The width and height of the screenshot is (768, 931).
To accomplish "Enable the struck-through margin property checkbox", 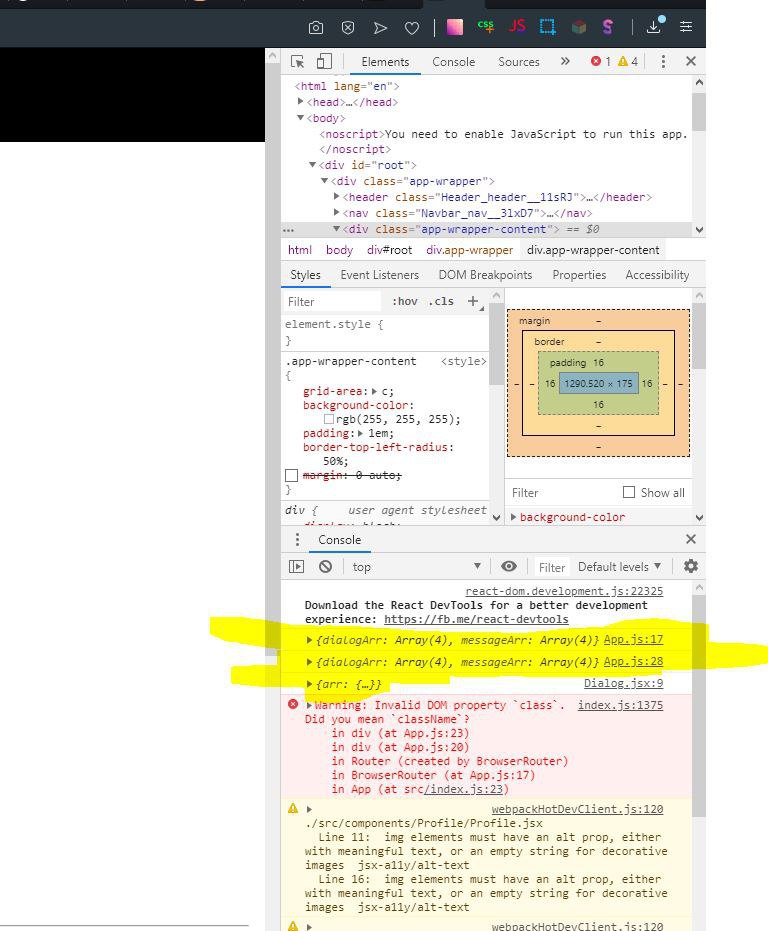I will coord(291,476).
